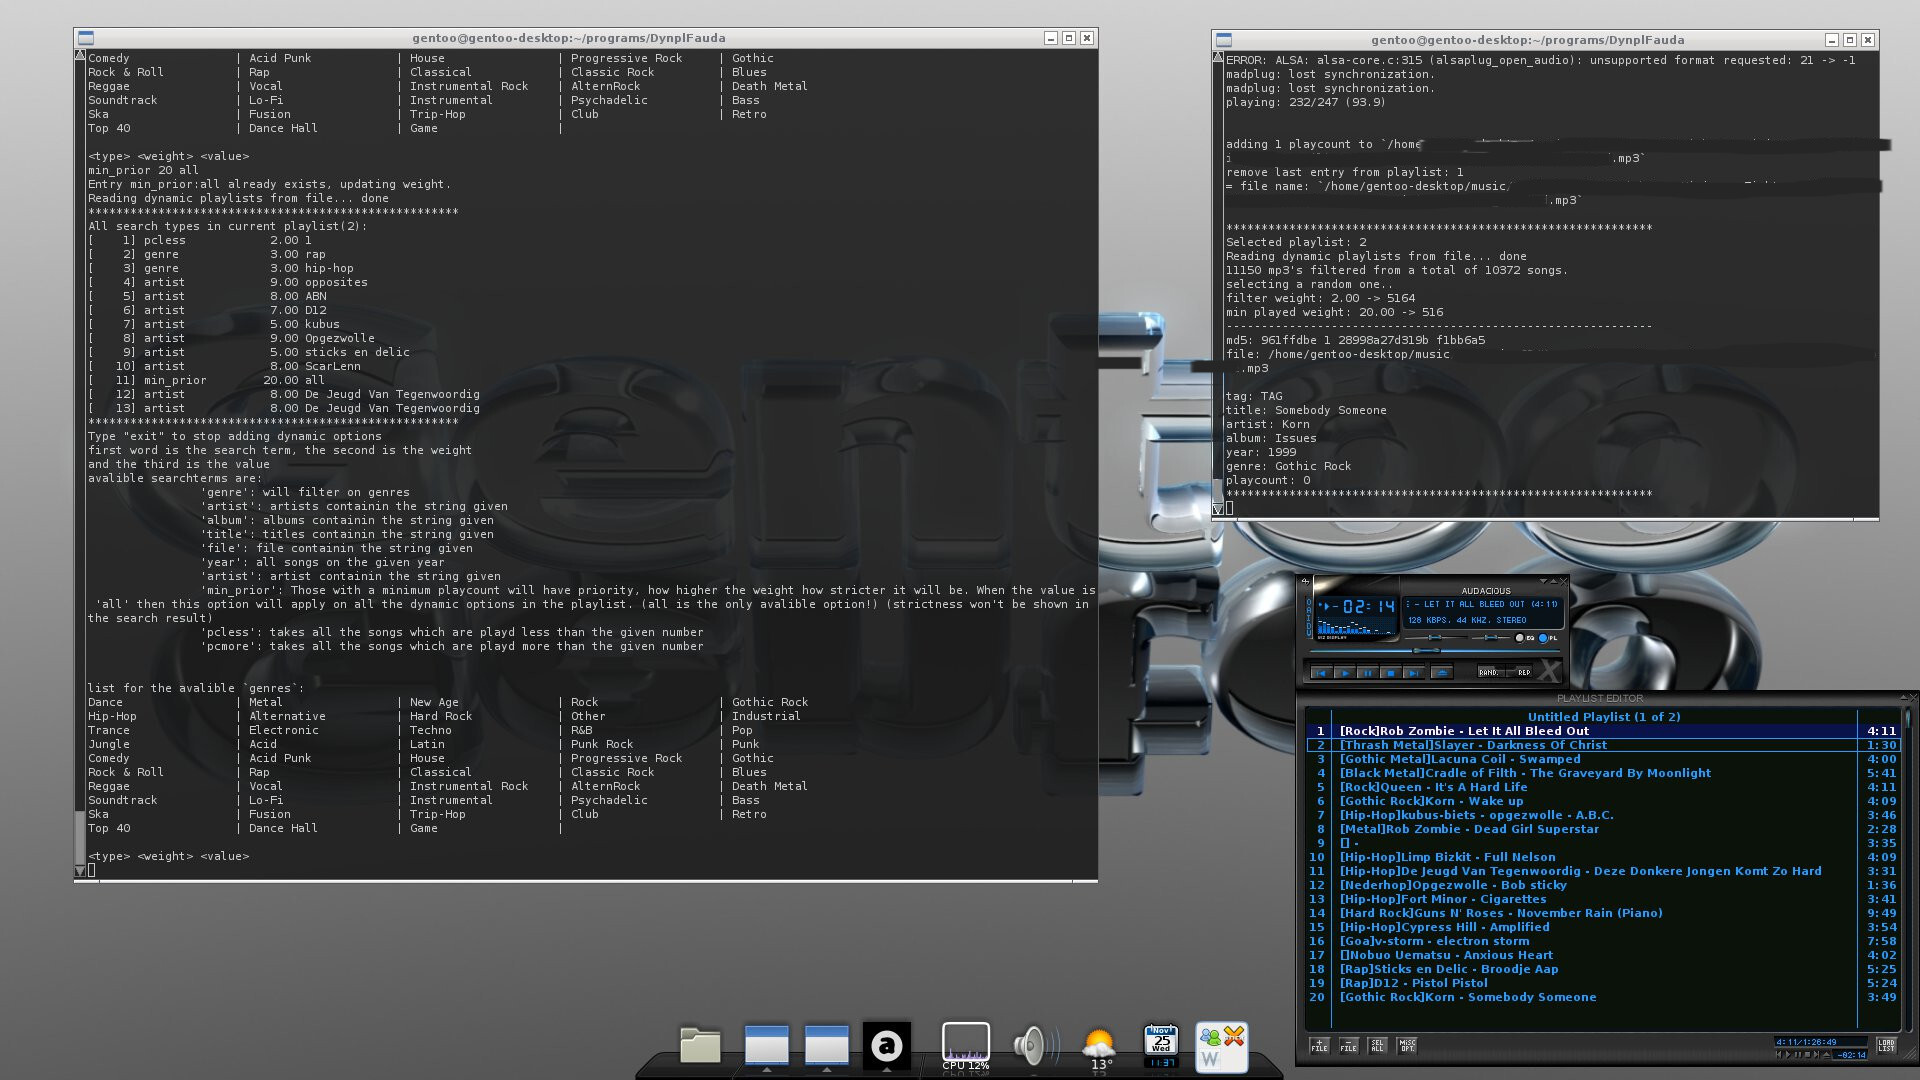Go to previous track button
The image size is (1920, 1080).
[x=1321, y=673]
